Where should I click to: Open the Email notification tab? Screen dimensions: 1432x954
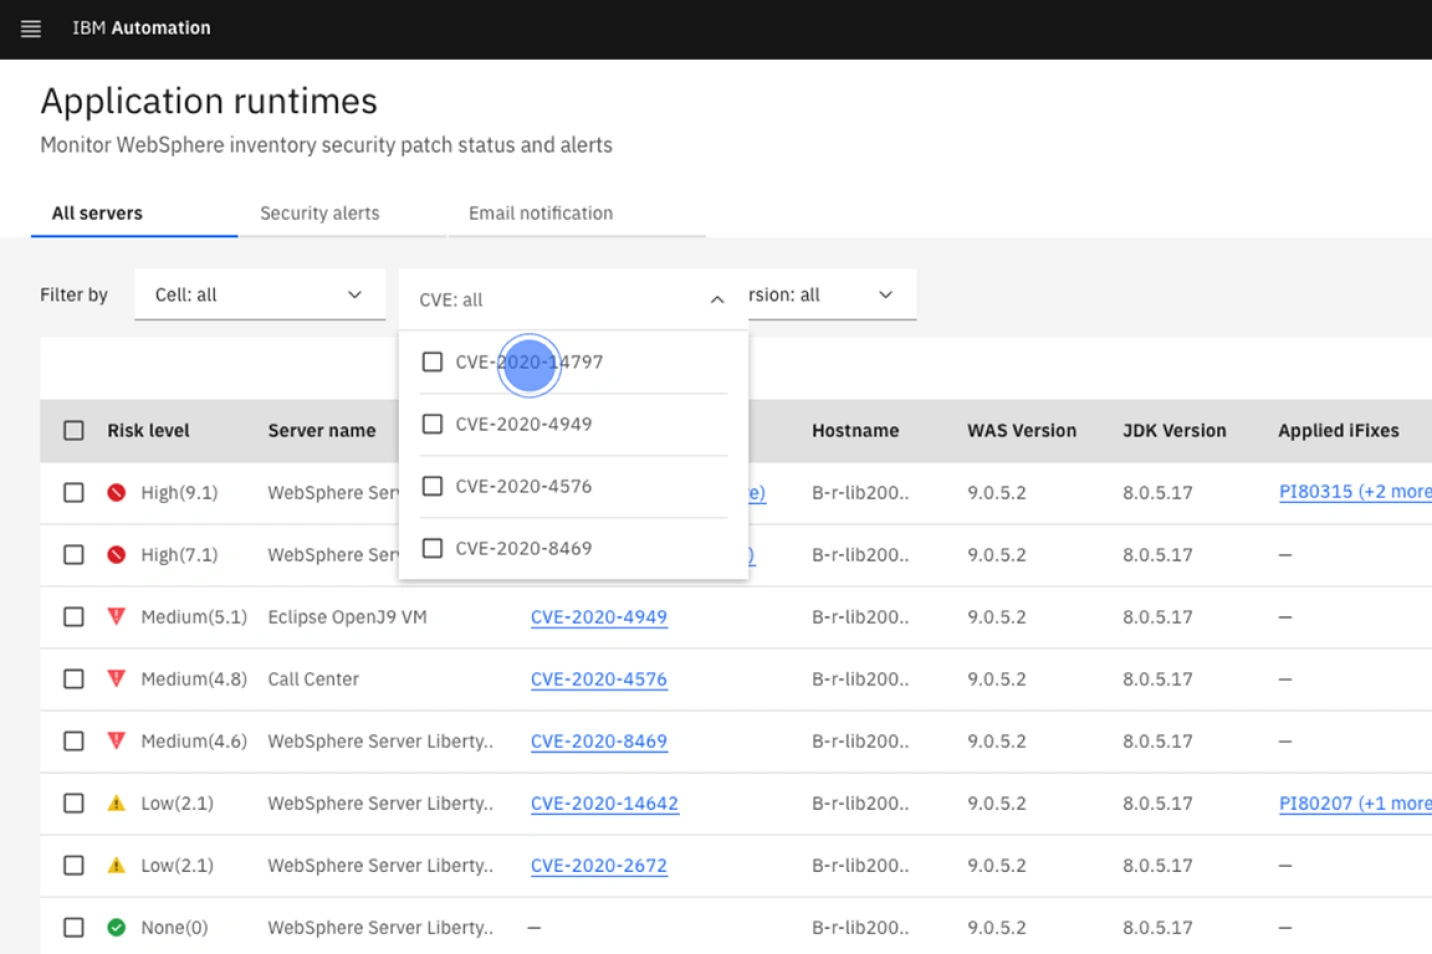click(540, 213)
